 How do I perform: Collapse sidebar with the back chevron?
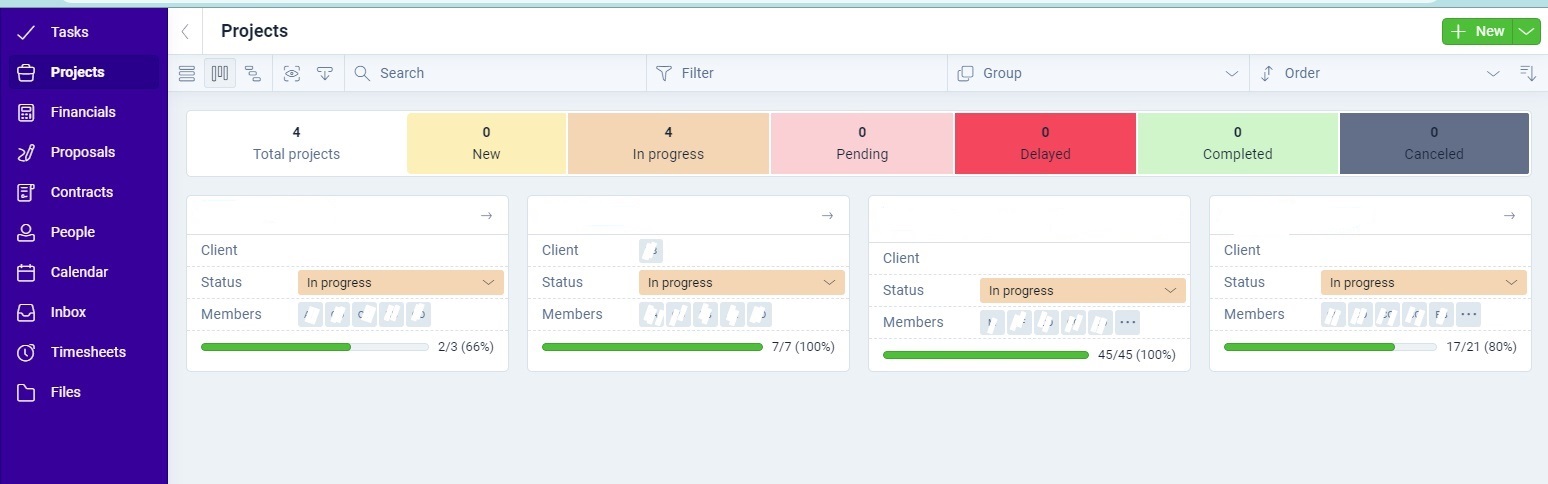tap(185, 32)
